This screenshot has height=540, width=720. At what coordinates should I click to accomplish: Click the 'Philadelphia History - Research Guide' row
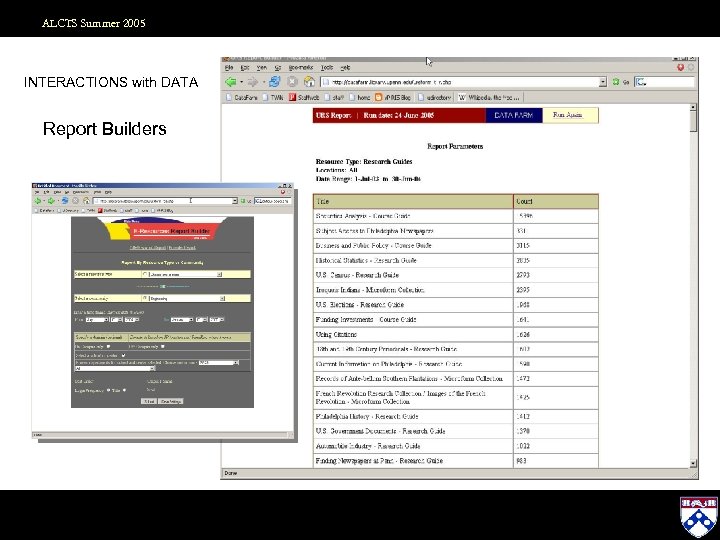click(x=456, y=416)
